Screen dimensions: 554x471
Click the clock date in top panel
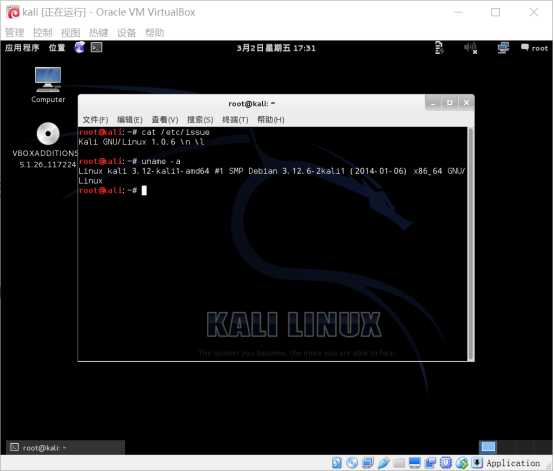[276, 48]
